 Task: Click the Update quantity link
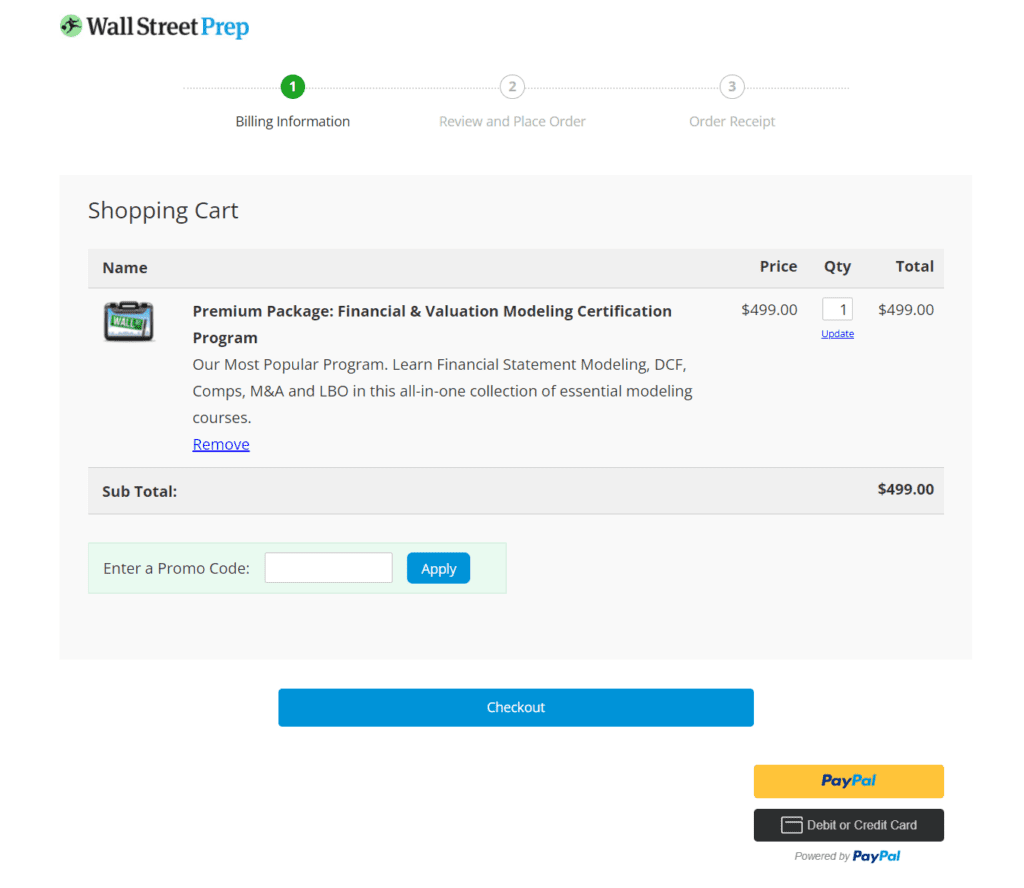(x=837, y=333)
